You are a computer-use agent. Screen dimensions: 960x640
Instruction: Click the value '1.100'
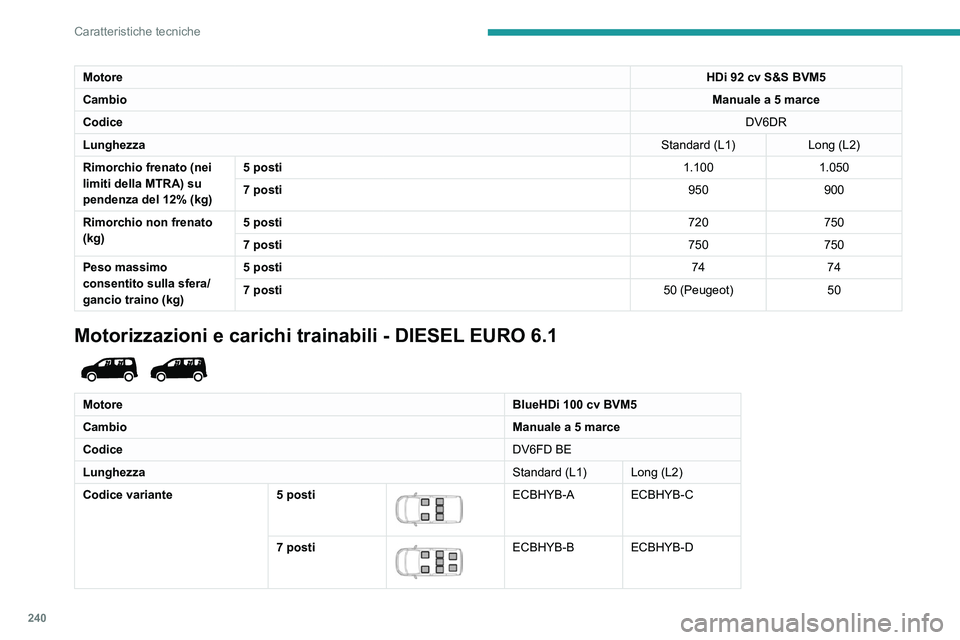click(x=698, y=167)
